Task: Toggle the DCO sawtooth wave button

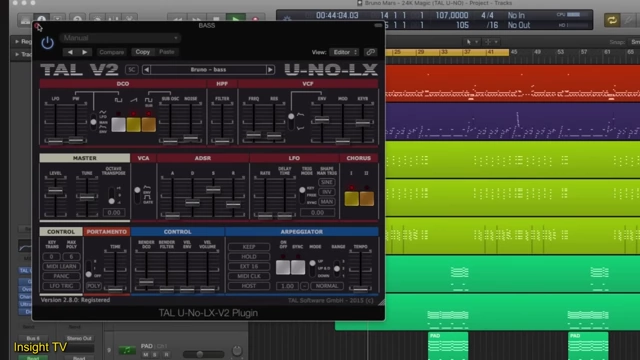Action: (133, 124)
